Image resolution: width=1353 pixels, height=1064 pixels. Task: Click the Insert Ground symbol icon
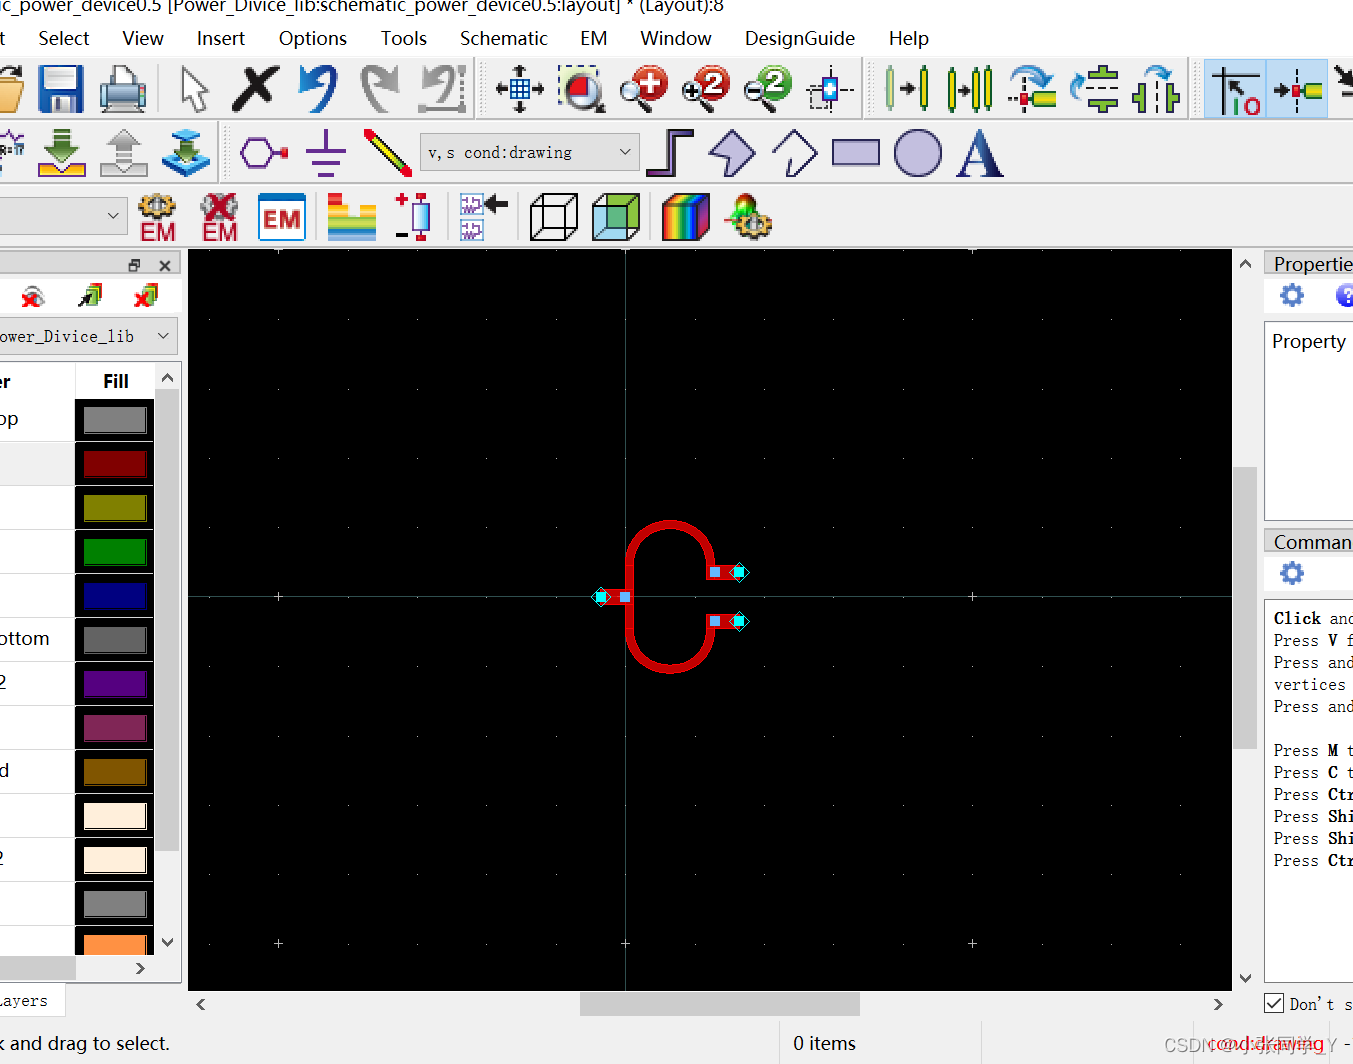click(x=326, y=154)
